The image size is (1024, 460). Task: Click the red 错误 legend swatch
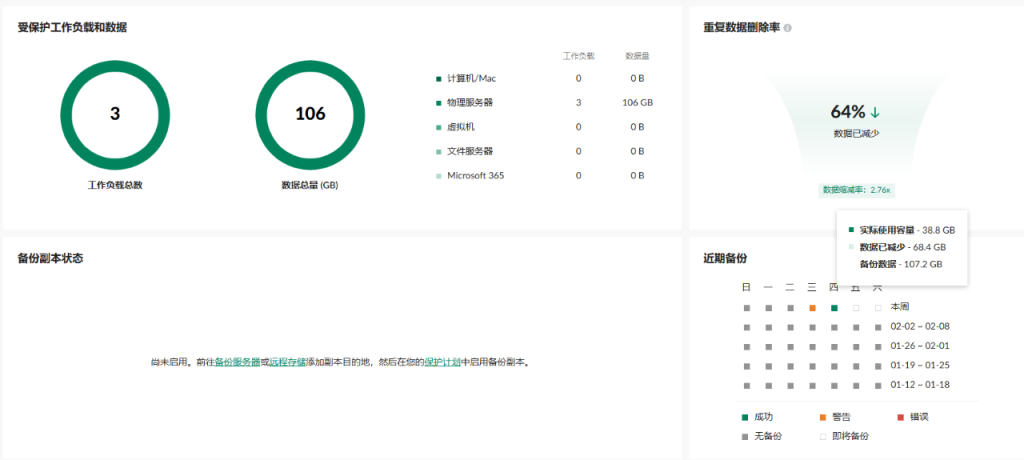point(900,417)
